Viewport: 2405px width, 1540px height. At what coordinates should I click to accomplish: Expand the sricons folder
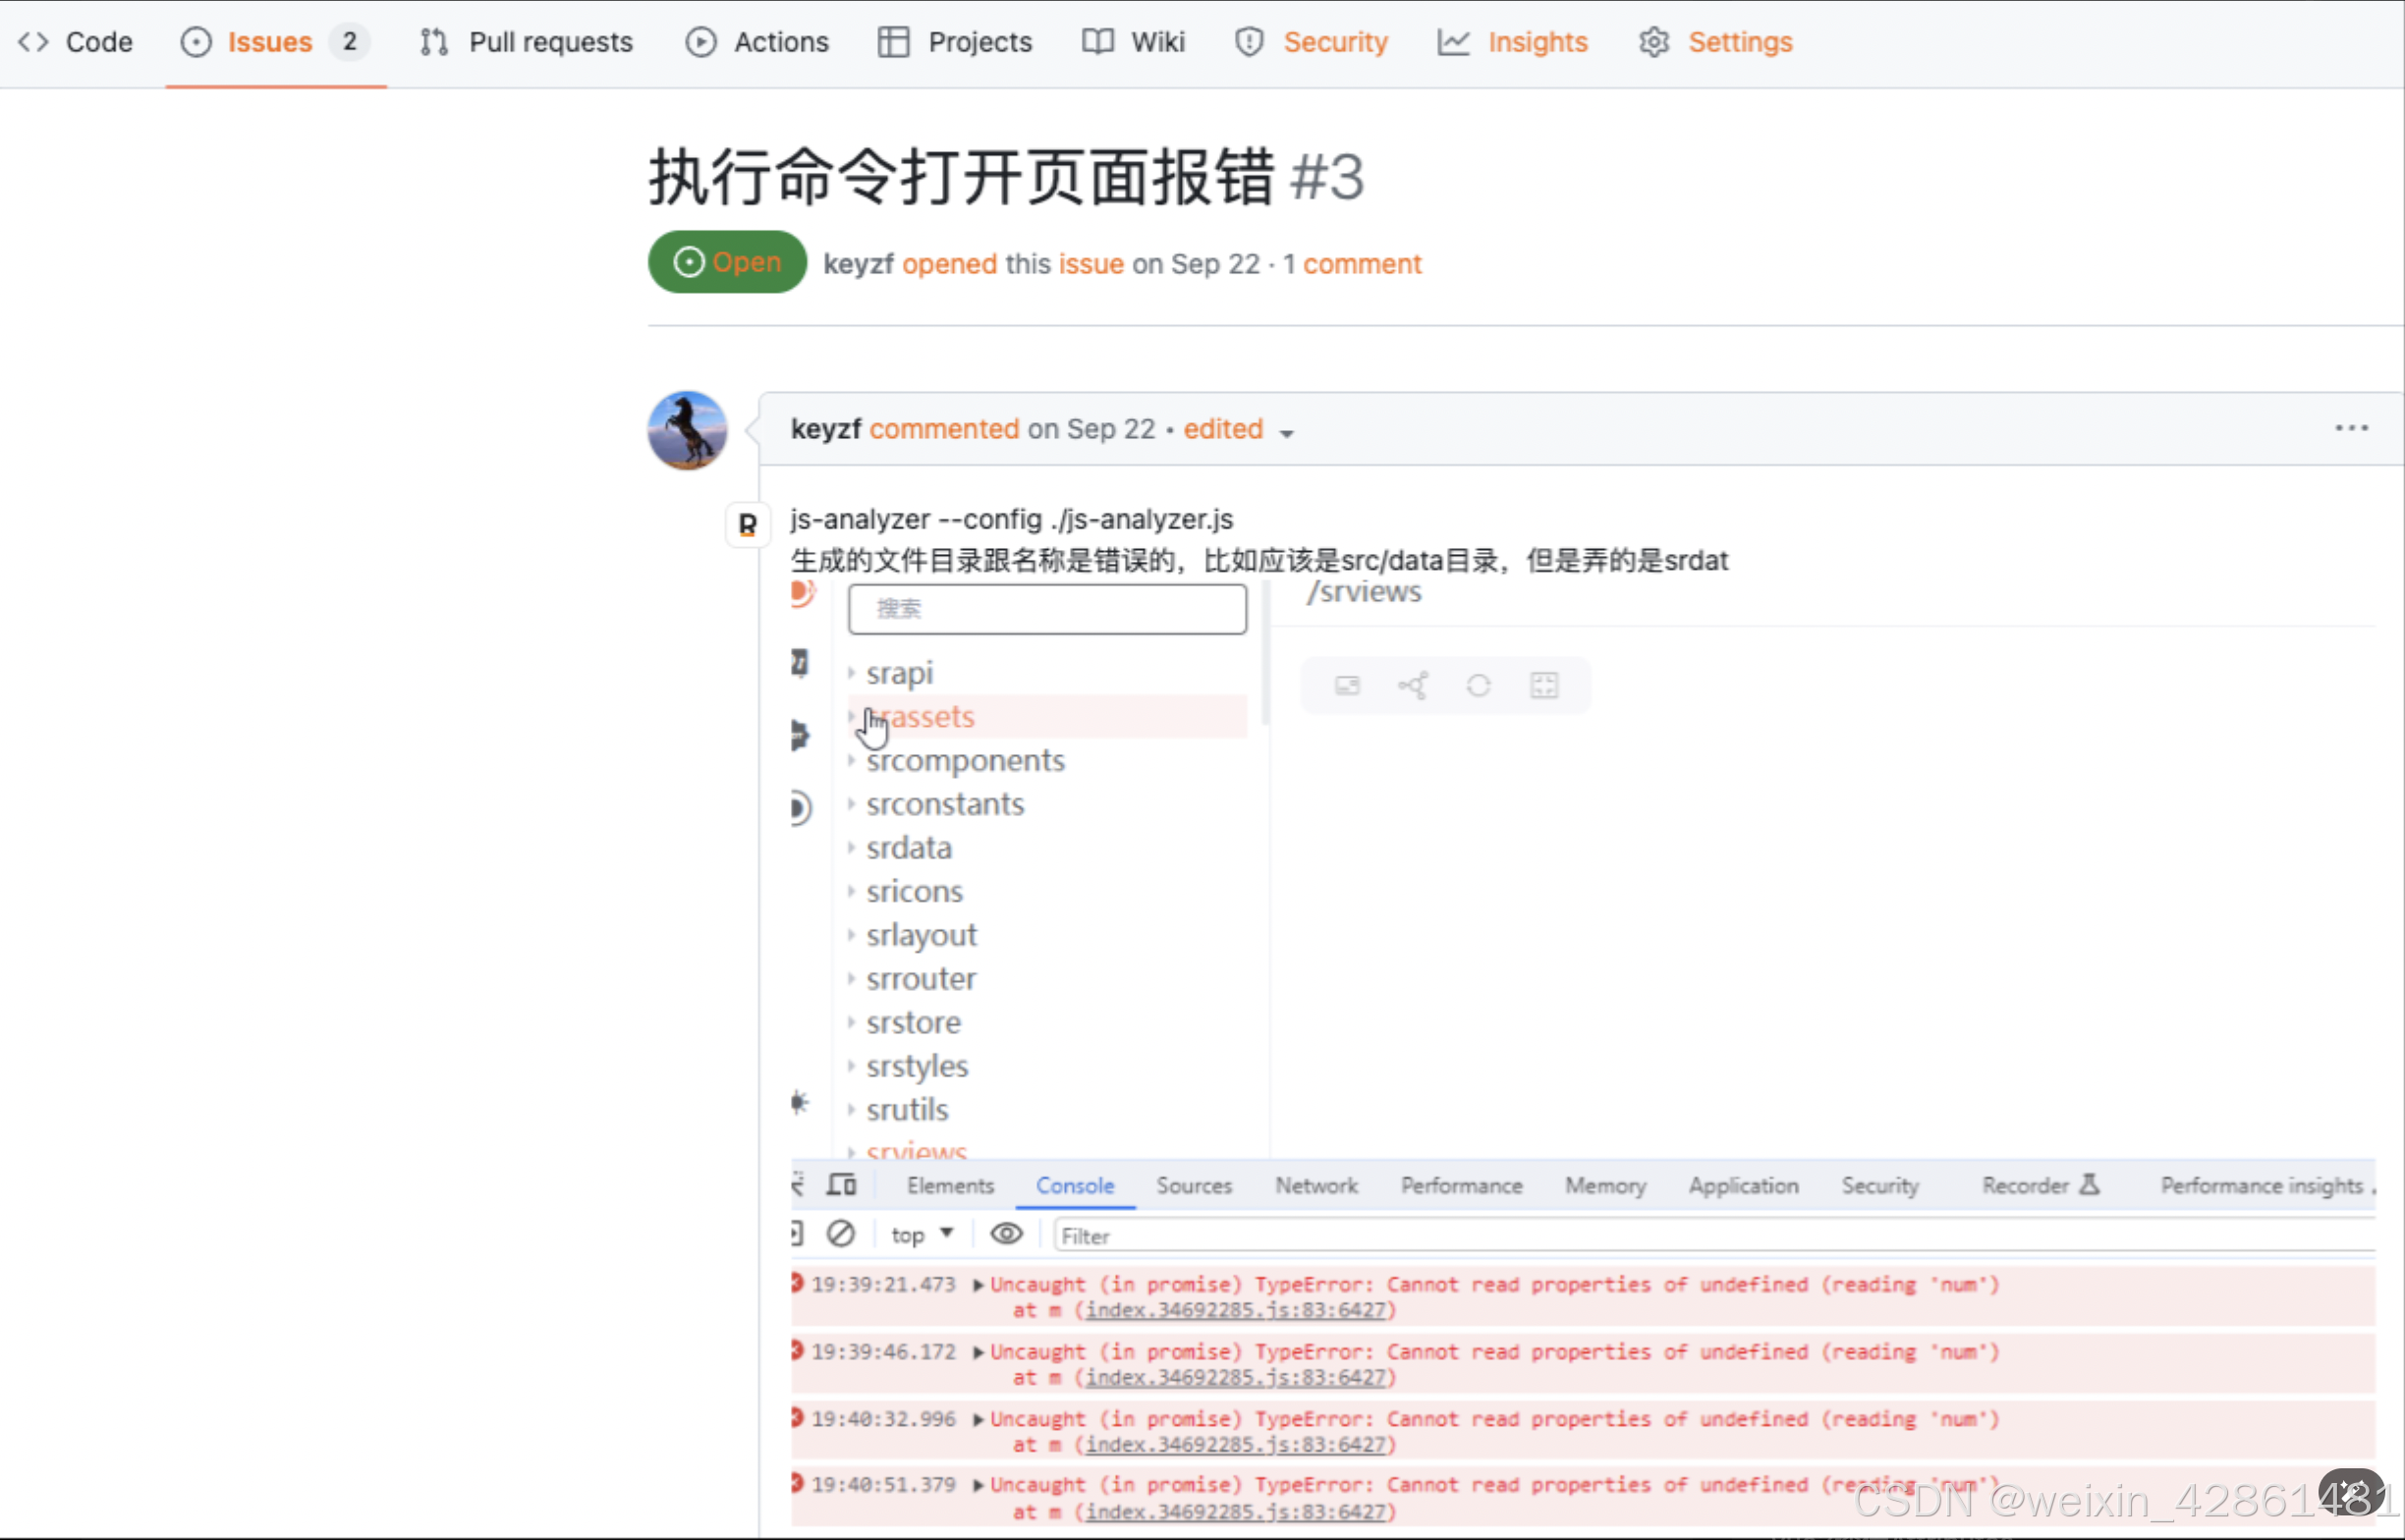tap(851, 892)
